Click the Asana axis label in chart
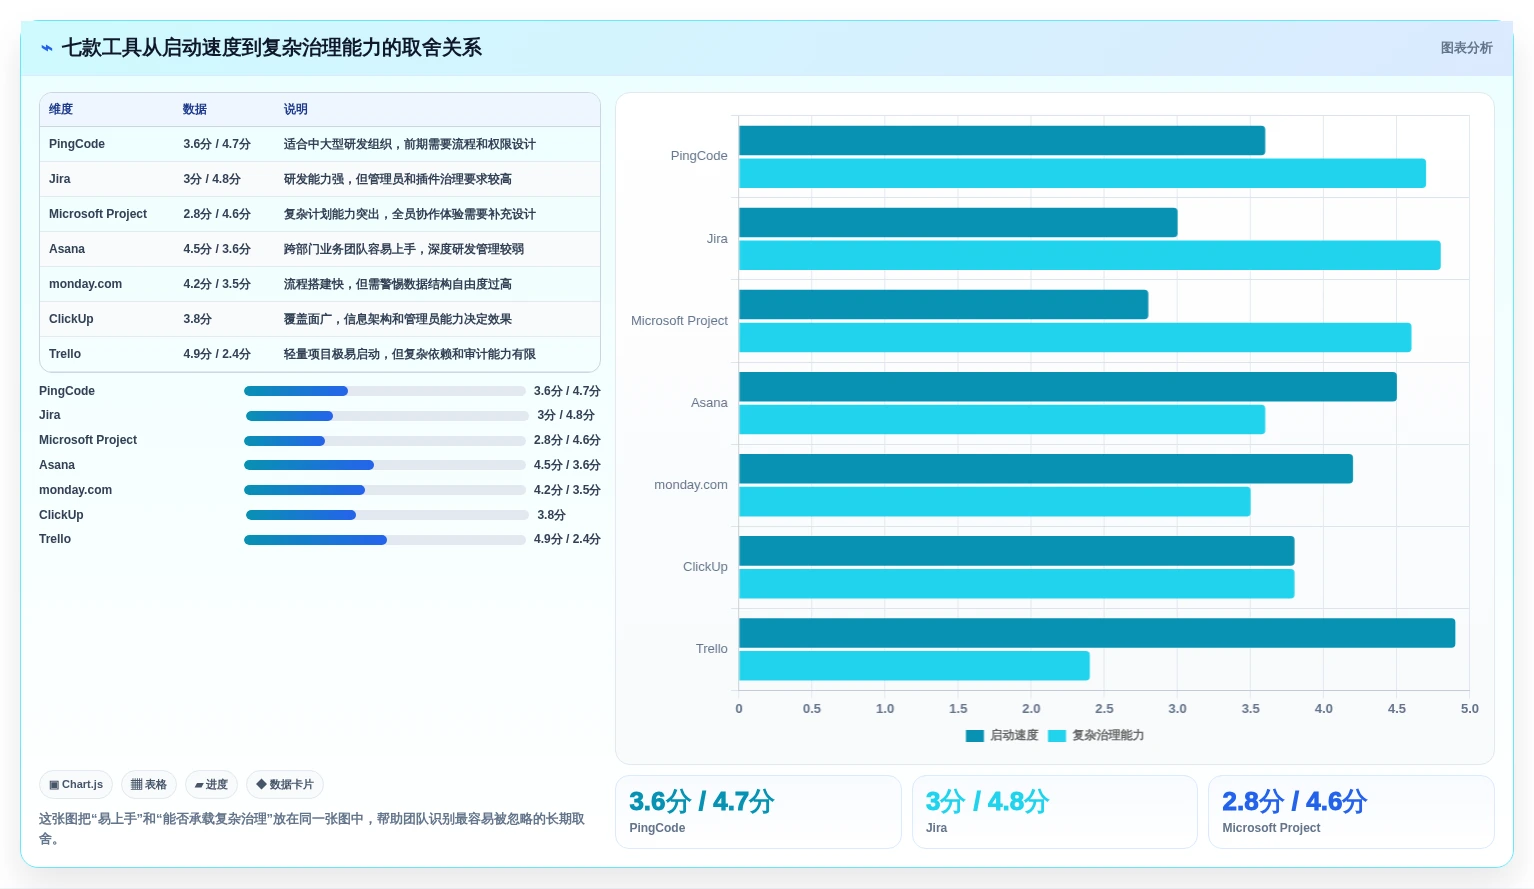This screenshot has height=889, width=1534. 709,403
